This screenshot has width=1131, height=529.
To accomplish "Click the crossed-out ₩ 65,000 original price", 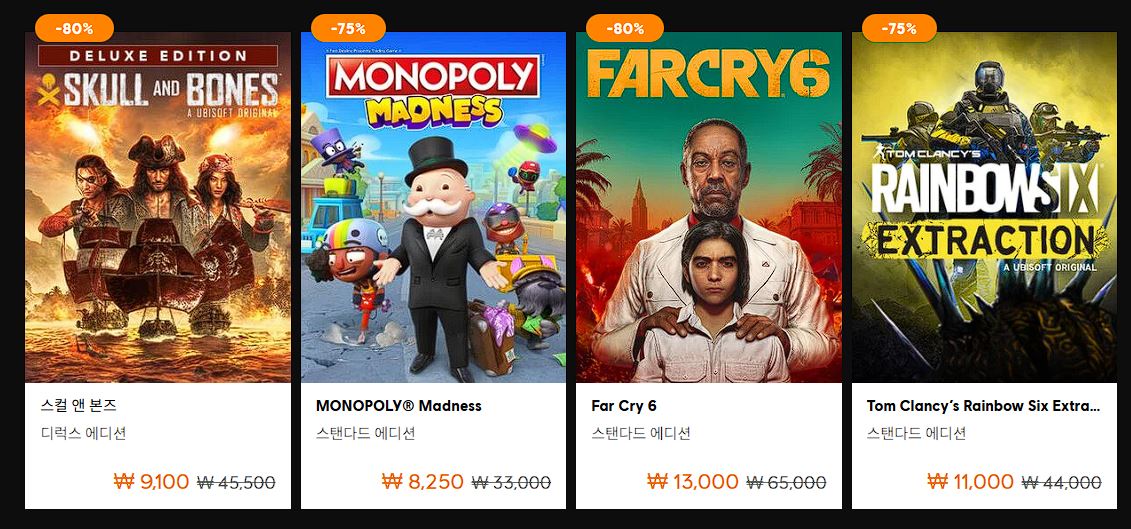I will pos(786,482).
